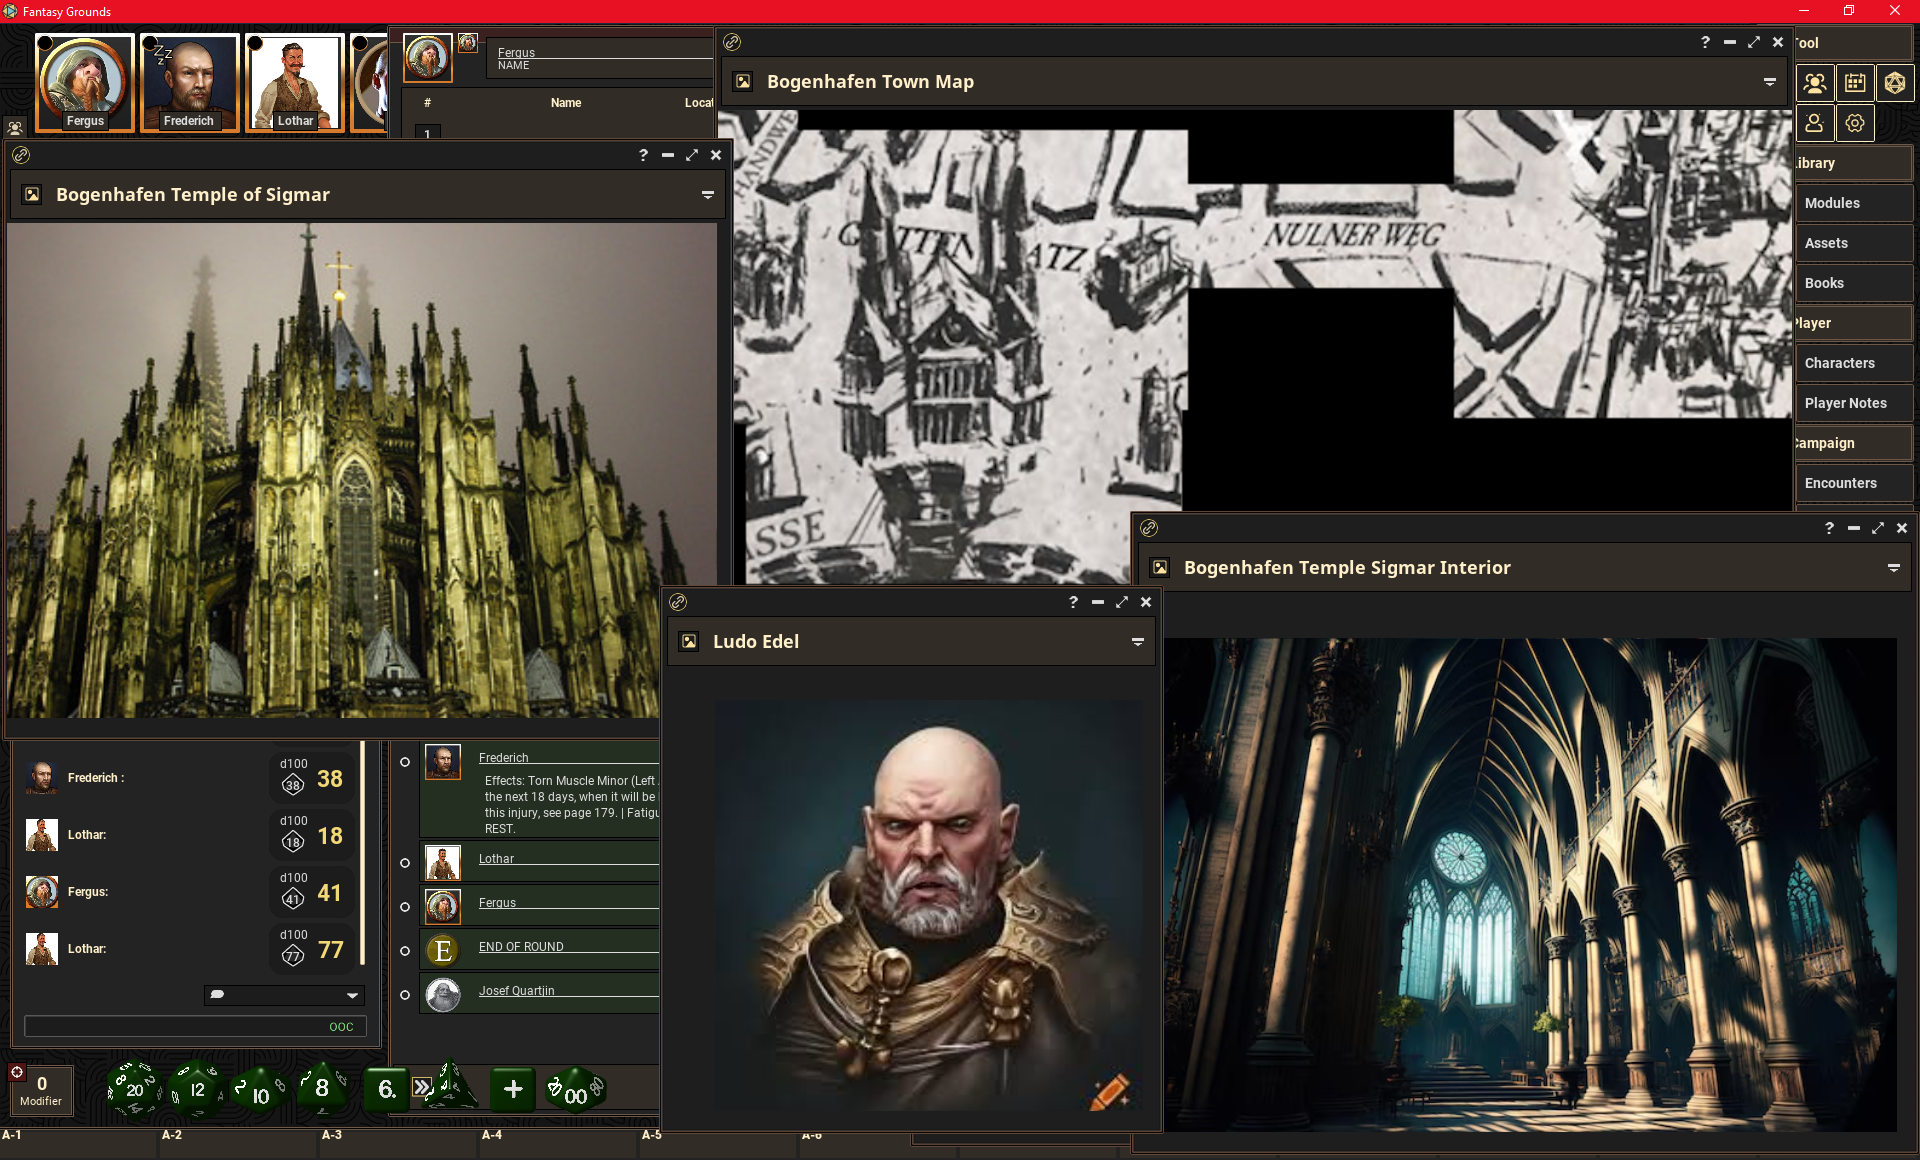Open Modules in the sidebar
This screenshot has height=1160, width=1920.
point(1855,203)
